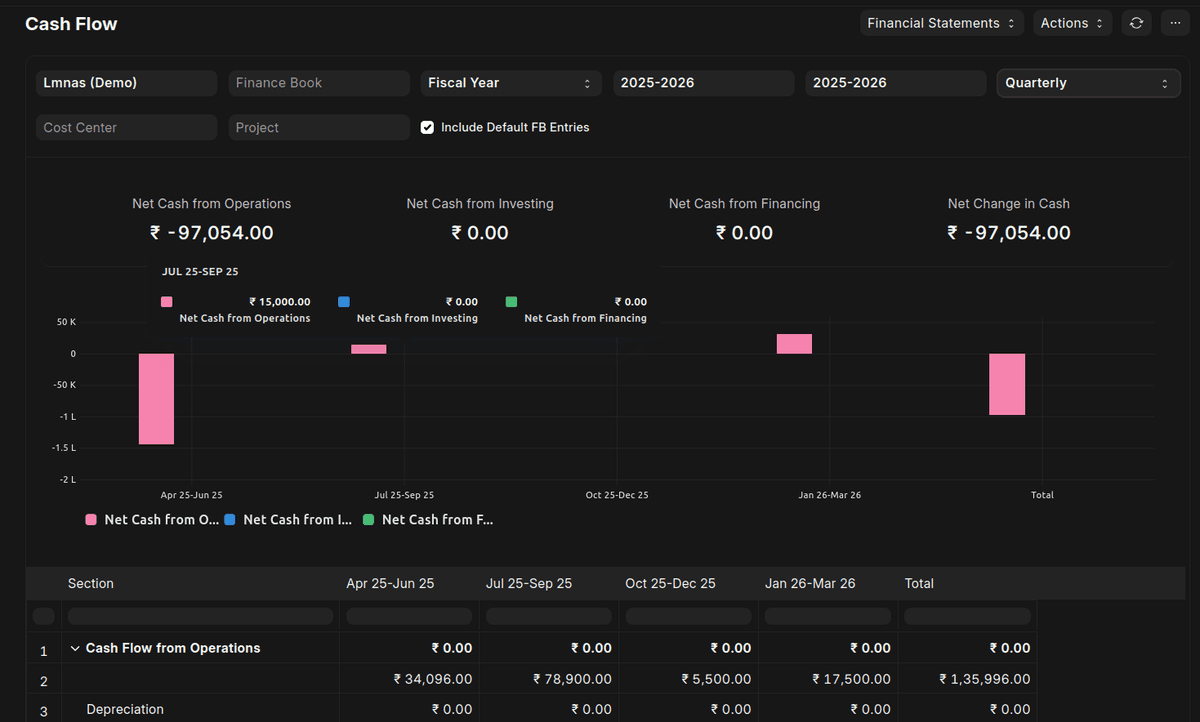The image size is (1200, 722).
Task: Click the Jan 26-Mar 26 table column header
Action: click(810, 583)
